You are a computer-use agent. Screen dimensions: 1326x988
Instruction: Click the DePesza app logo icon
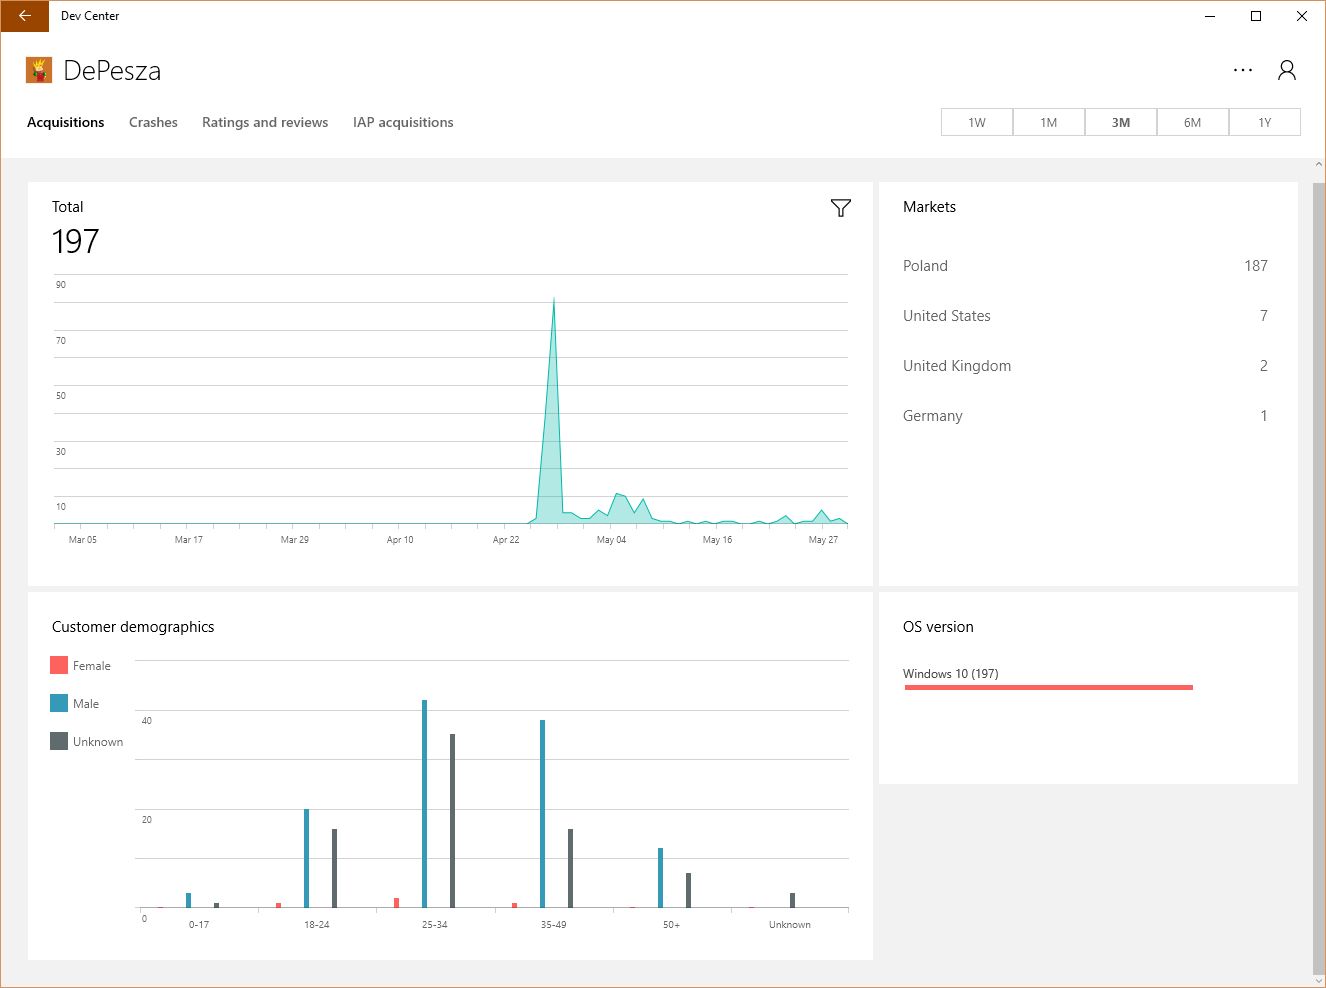point(39,70)
